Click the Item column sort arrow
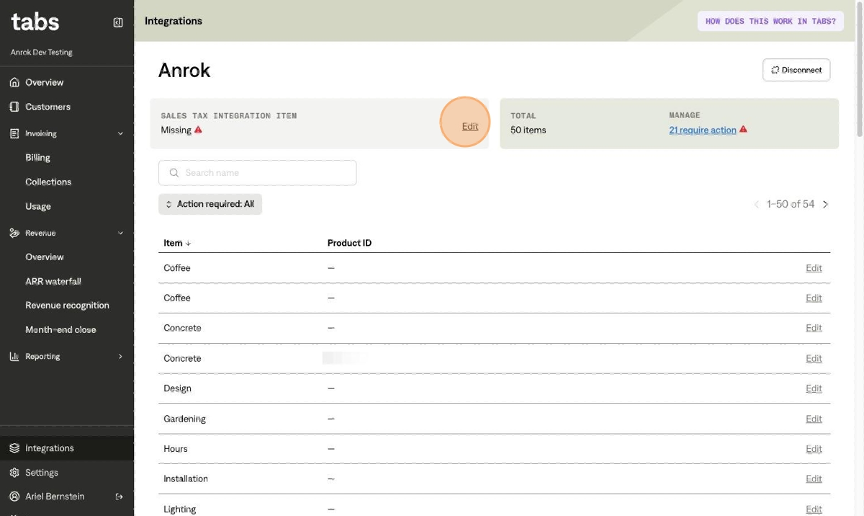The width and height of the screenshot is (864, 516). [188, 243]
